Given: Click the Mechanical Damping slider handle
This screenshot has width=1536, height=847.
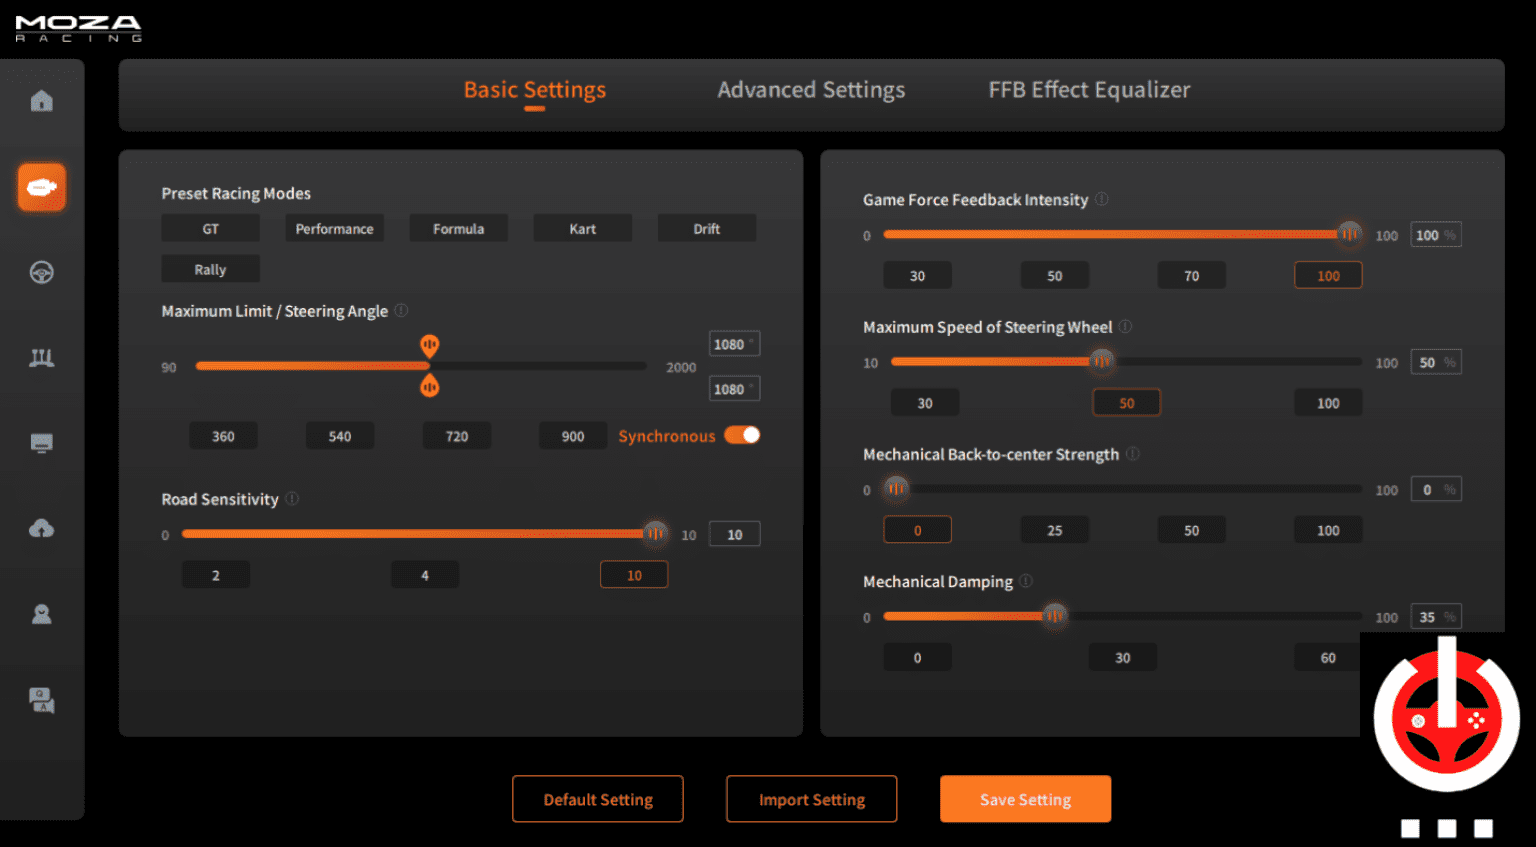Looking at the screenshot, I should point(1054,616).
